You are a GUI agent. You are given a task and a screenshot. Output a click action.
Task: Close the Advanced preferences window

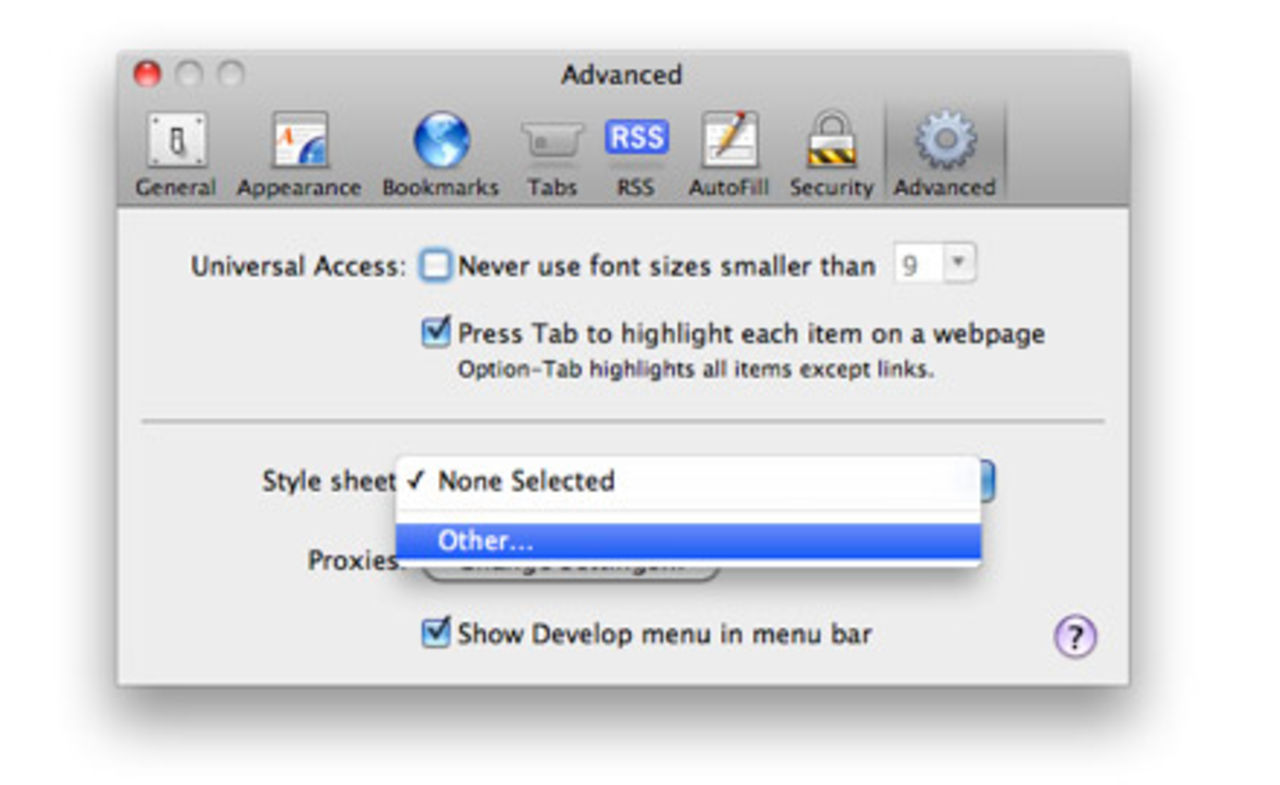[147, 74]
